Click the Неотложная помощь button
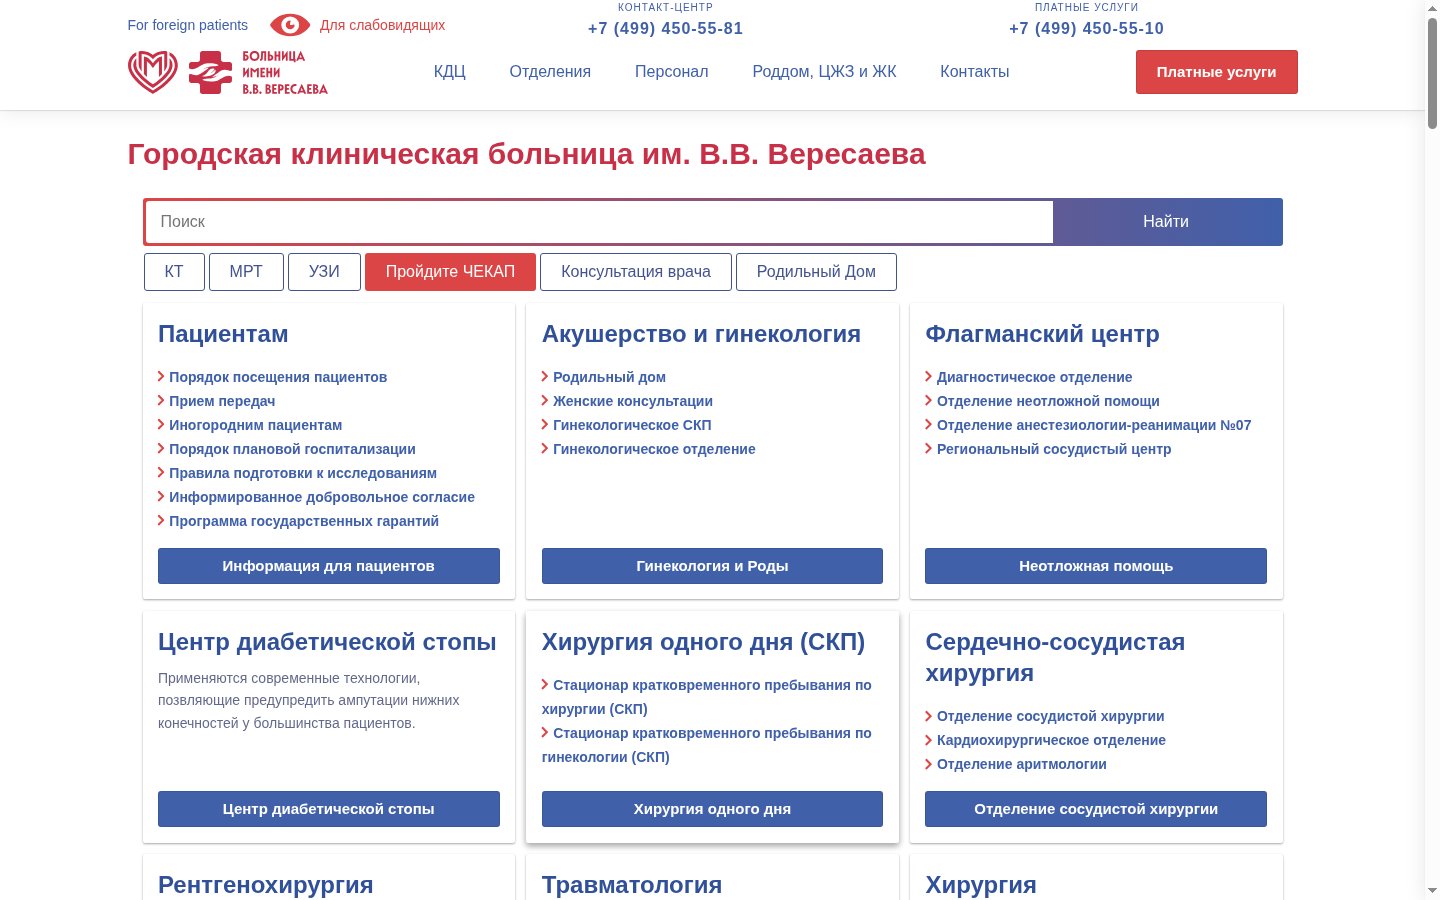 tap(1096, 566)
